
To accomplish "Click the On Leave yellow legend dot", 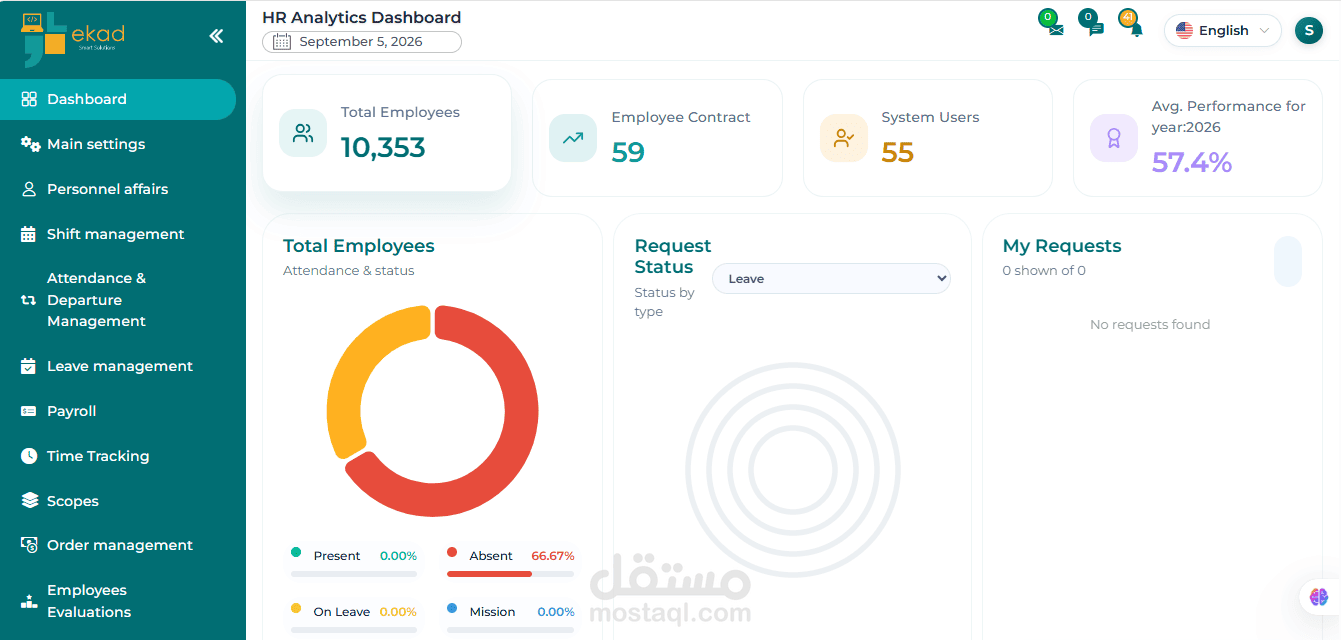I will [x=296, y=608].
